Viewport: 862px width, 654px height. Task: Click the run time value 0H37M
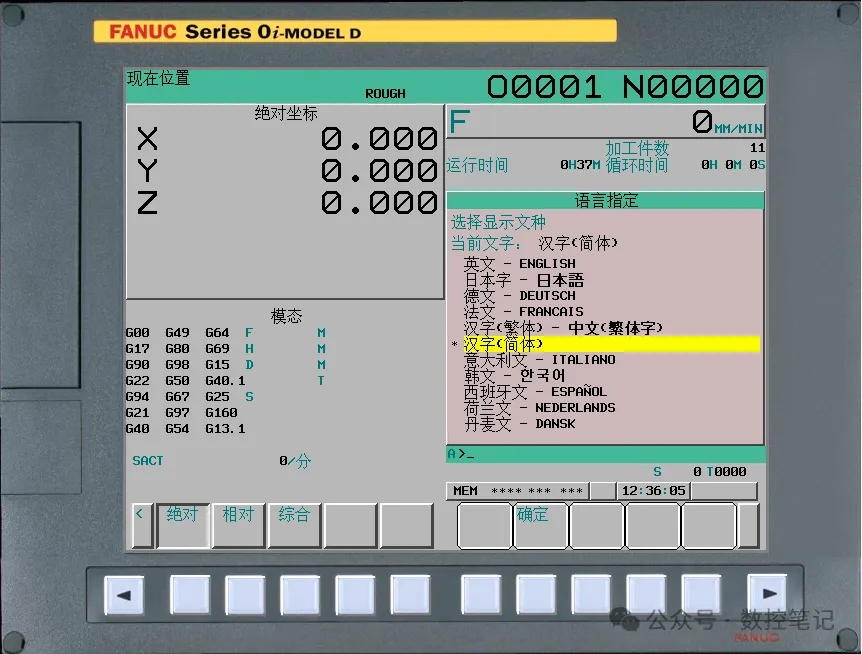coord(580,165)
